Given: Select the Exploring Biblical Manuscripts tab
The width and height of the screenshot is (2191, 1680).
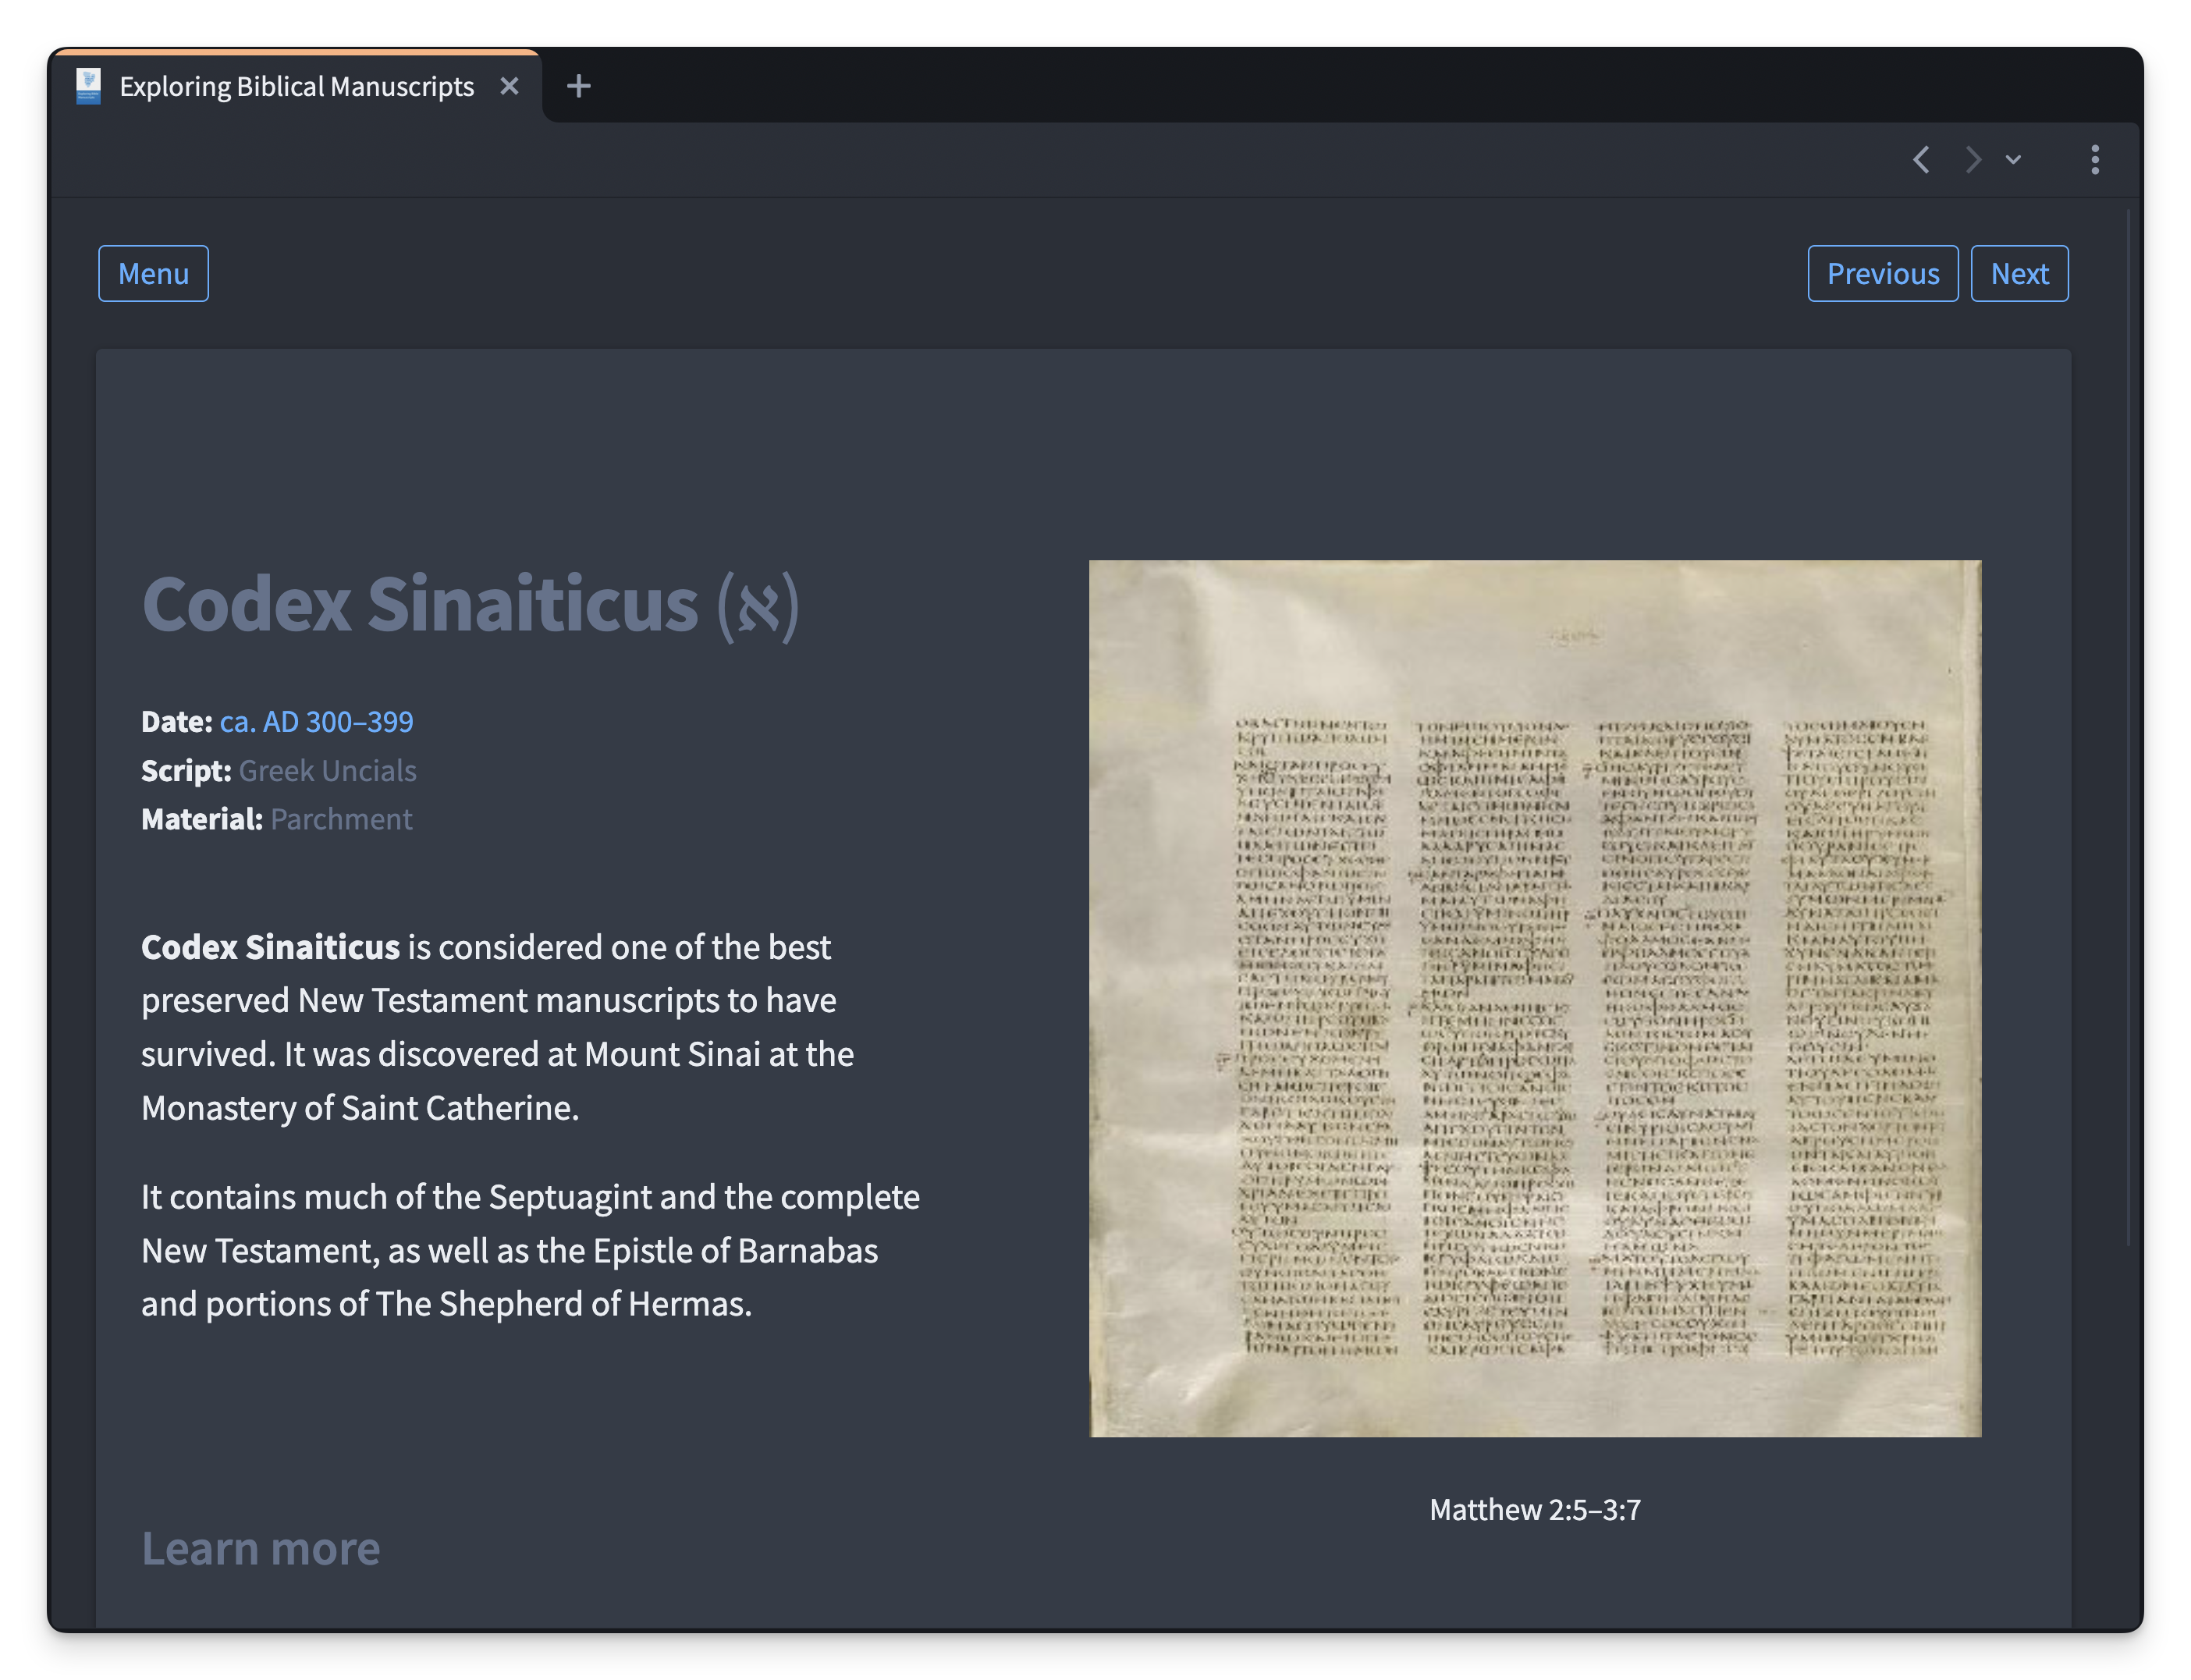Looking at the screenshot, I should point(296,86).
